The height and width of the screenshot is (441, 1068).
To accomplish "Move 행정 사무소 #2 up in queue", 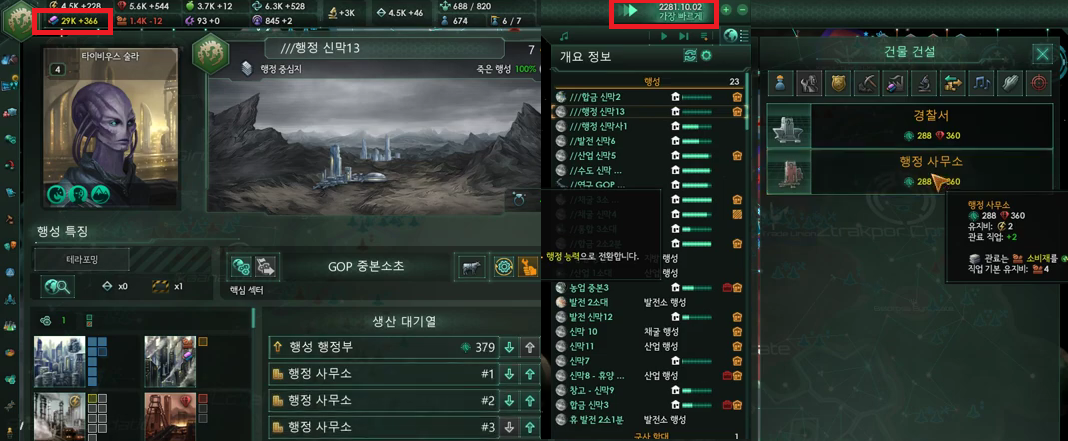I will tap(530, 401).
